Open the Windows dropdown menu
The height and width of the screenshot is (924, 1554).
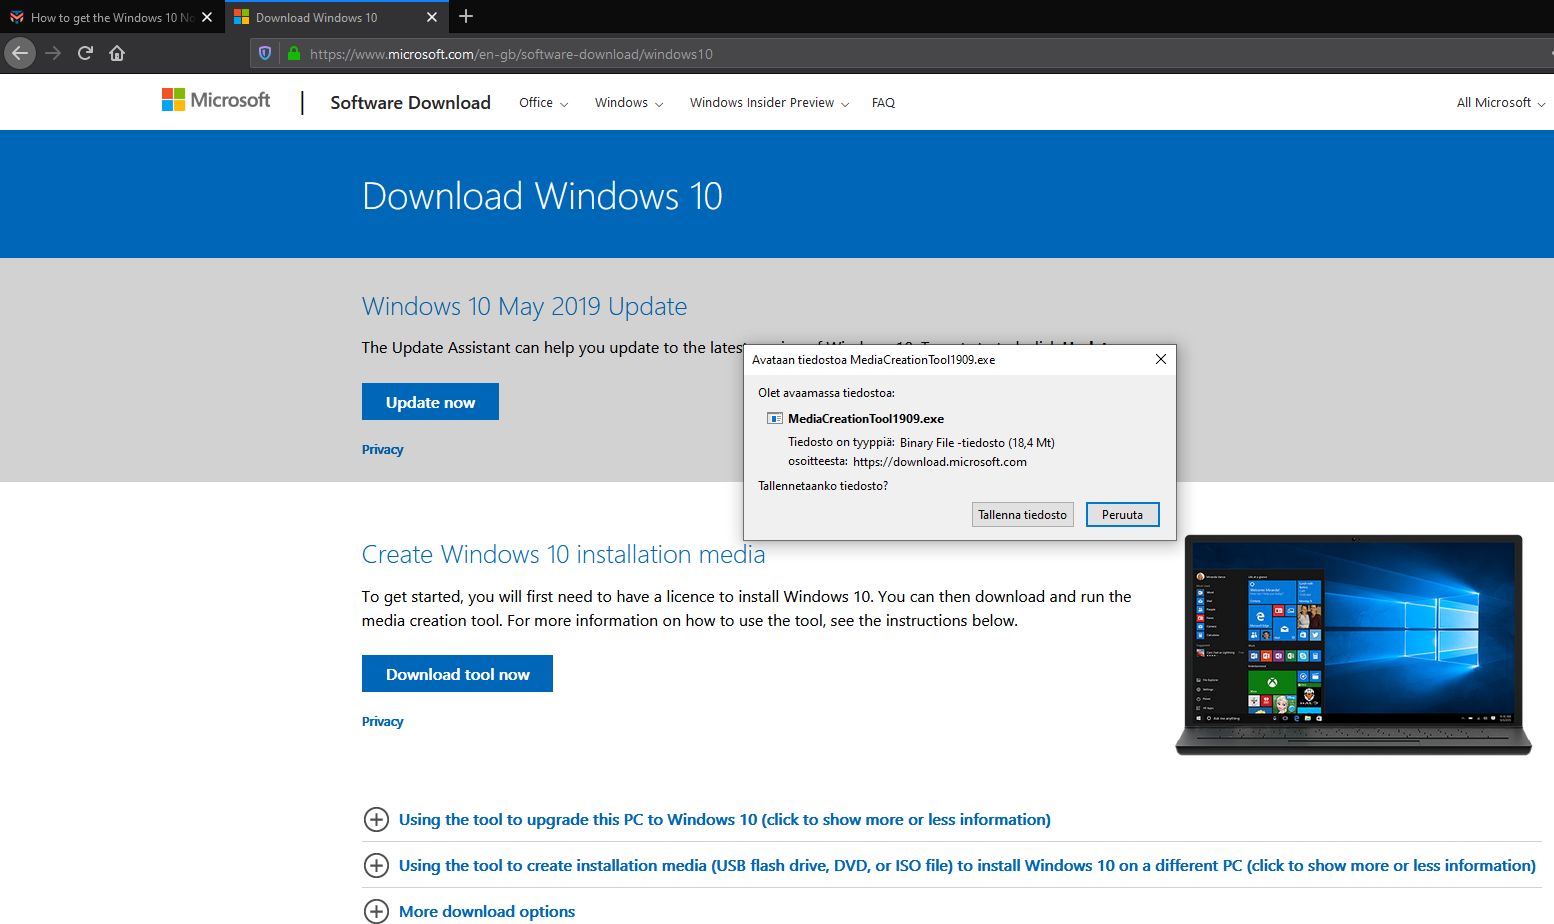[629, 103]
